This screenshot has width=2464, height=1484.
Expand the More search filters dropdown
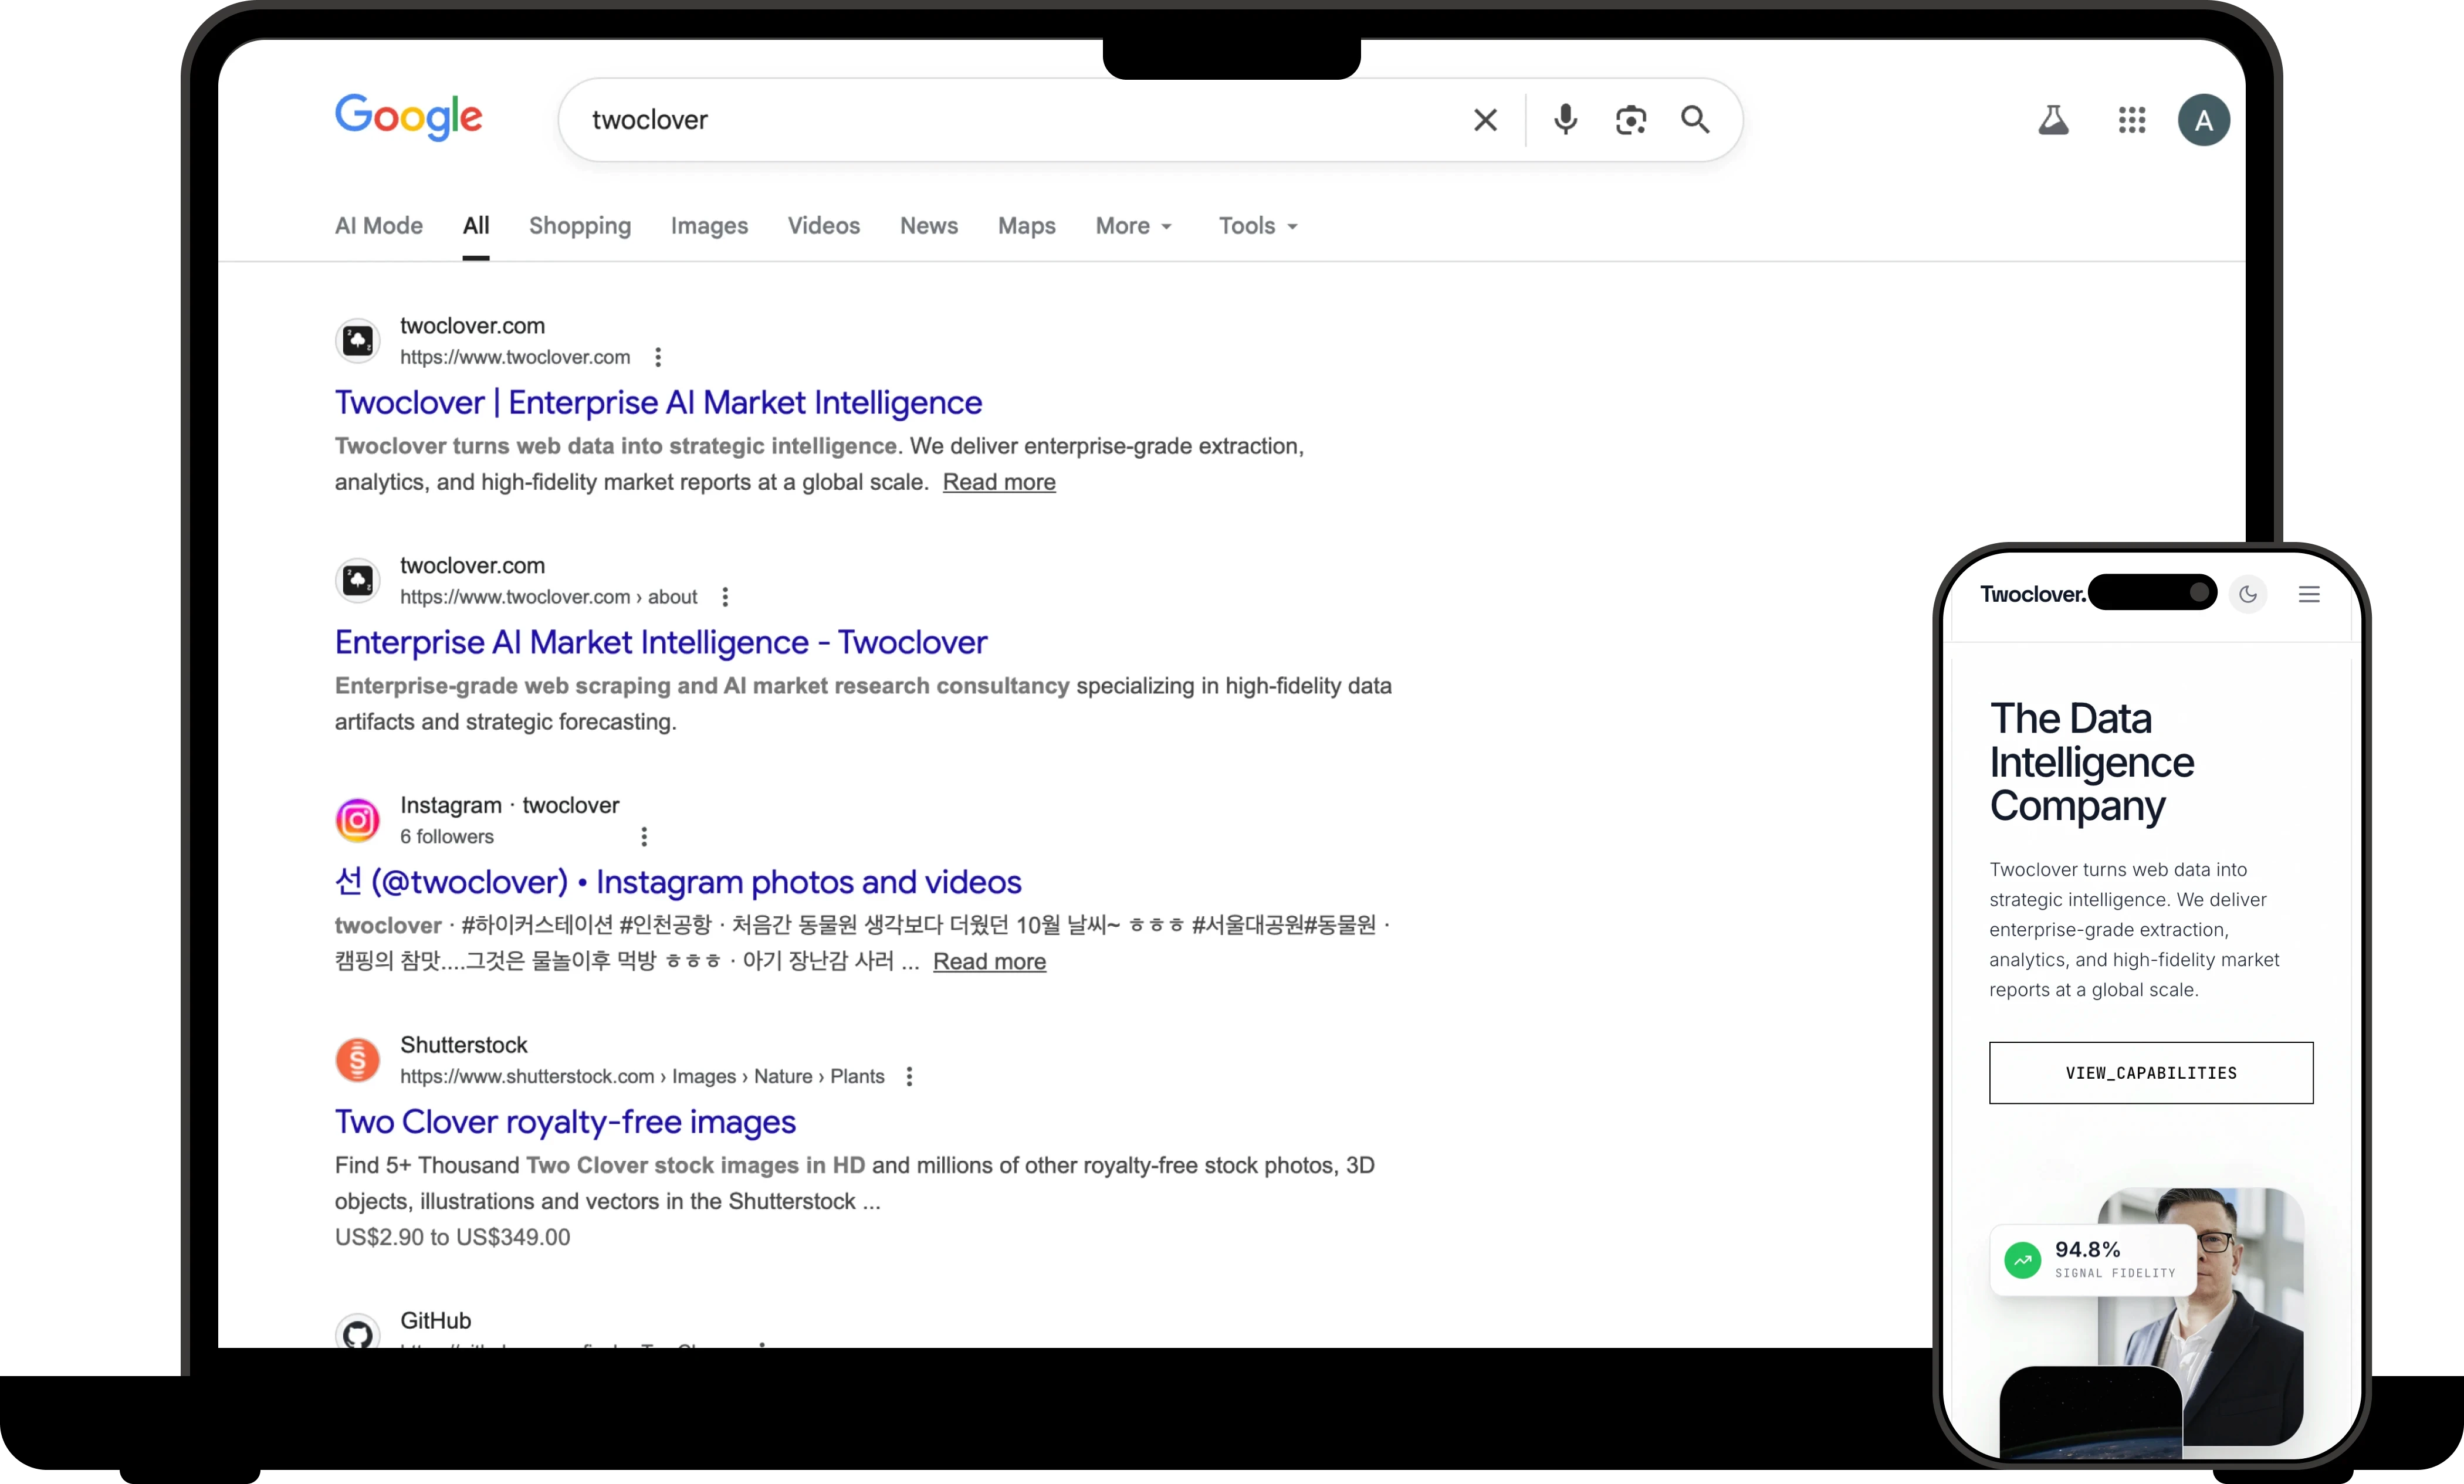1133,226
